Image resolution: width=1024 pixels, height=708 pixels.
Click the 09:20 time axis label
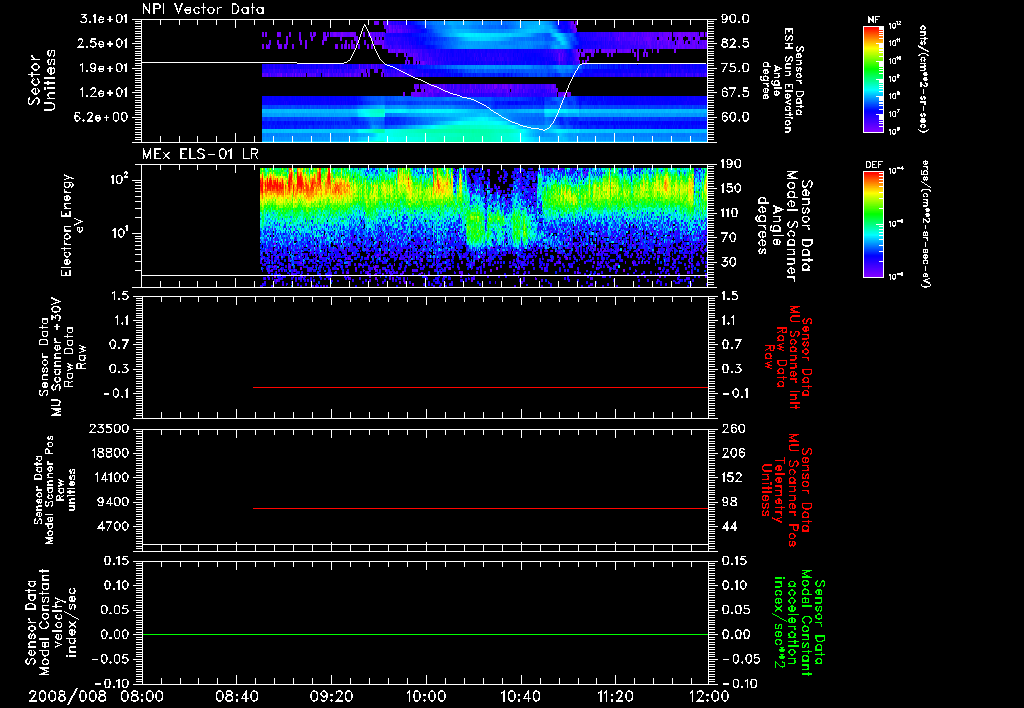[x=331, y=696]
